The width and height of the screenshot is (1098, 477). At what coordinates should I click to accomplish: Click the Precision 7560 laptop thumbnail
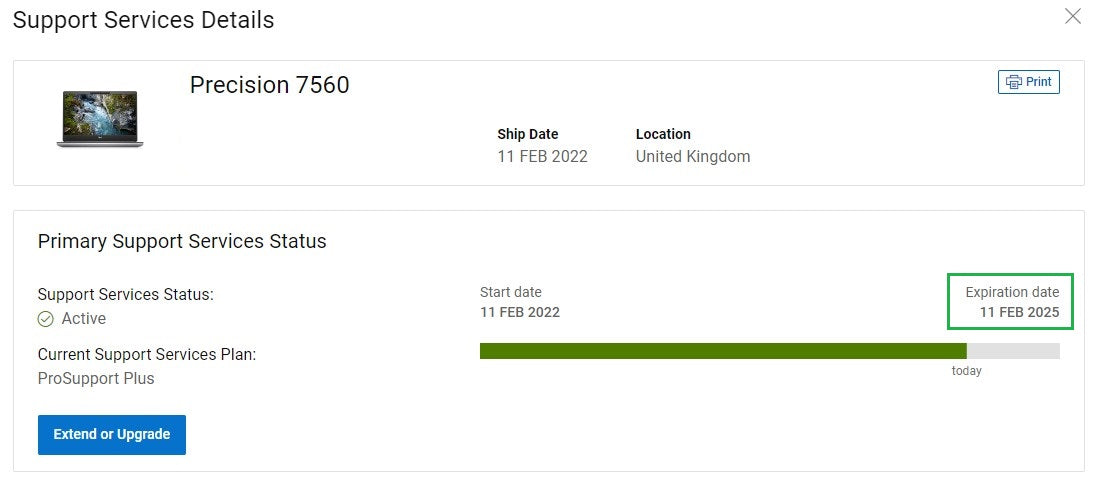click(x=100, y=119)
